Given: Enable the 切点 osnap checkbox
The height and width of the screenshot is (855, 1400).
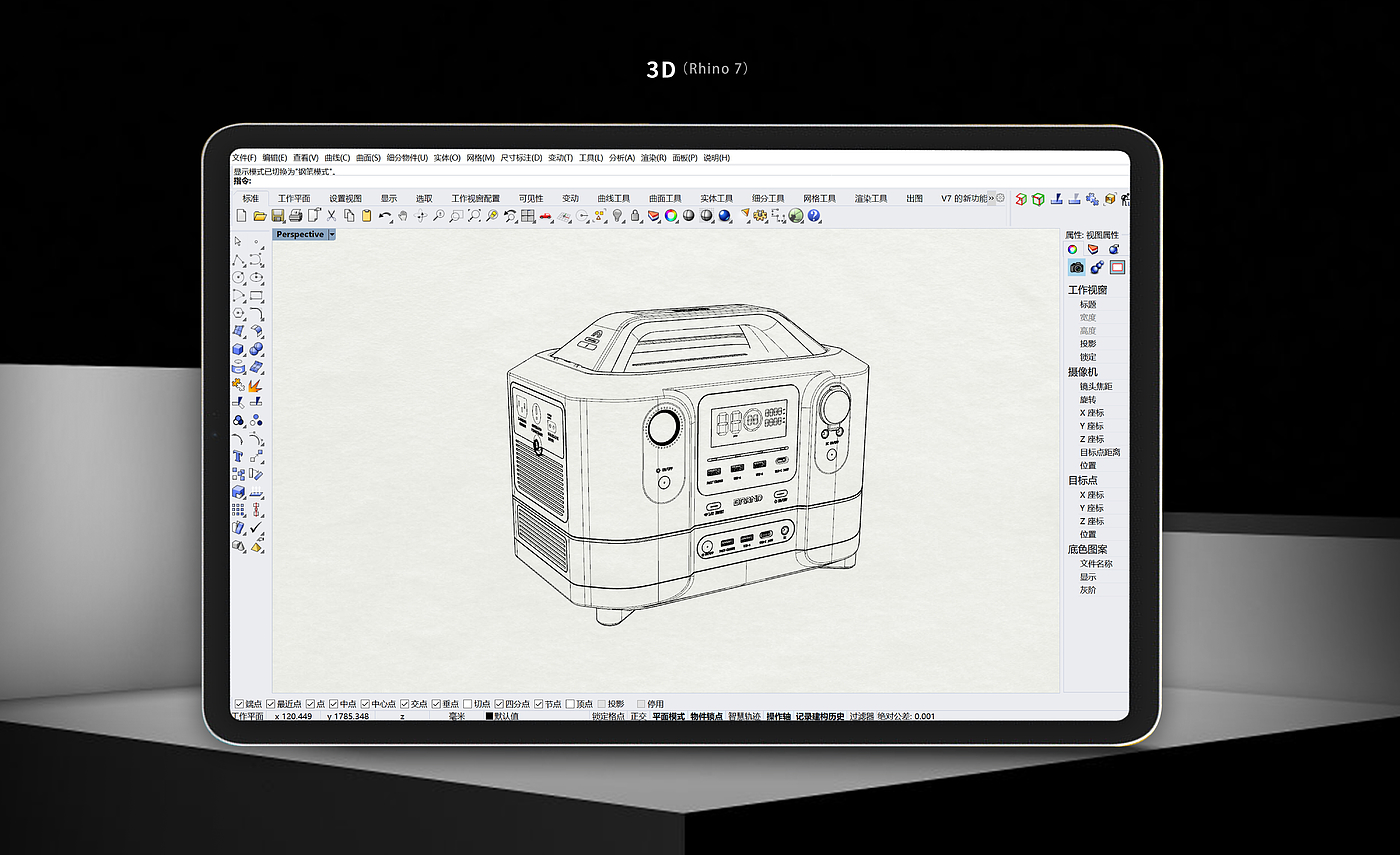Looking at the screenshot, I should click(467, 704).
